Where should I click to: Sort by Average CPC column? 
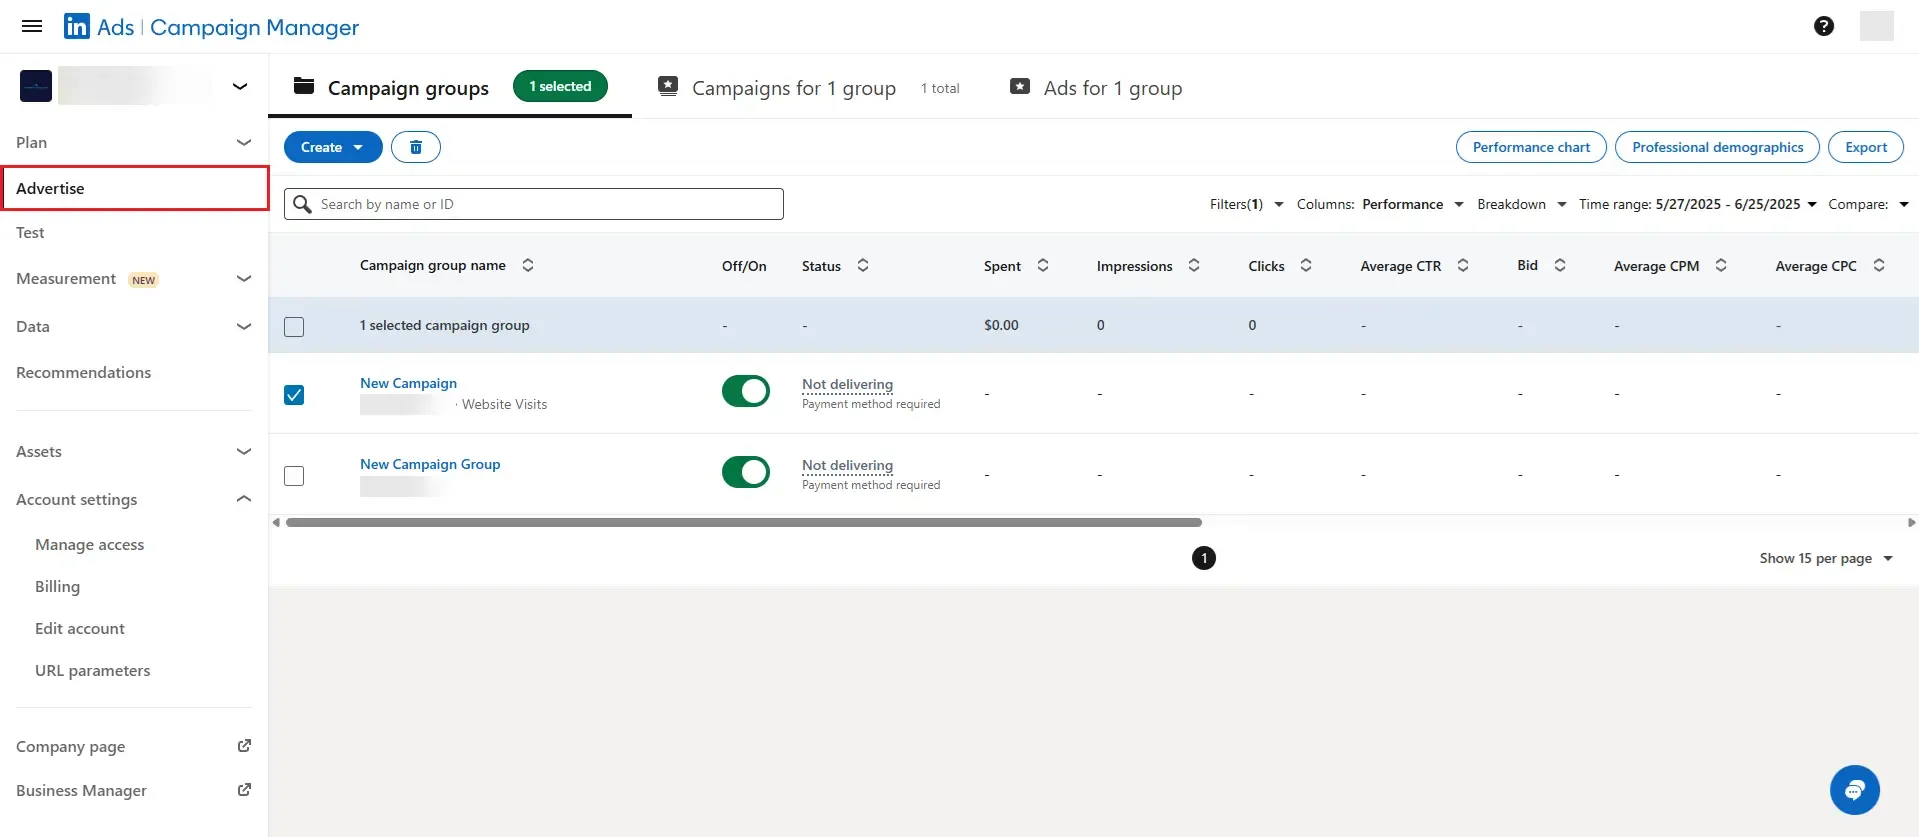1879,265
